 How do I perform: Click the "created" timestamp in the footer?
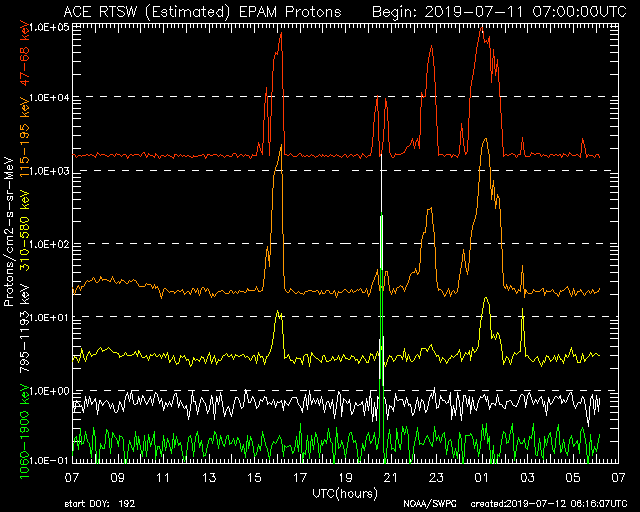549,504
